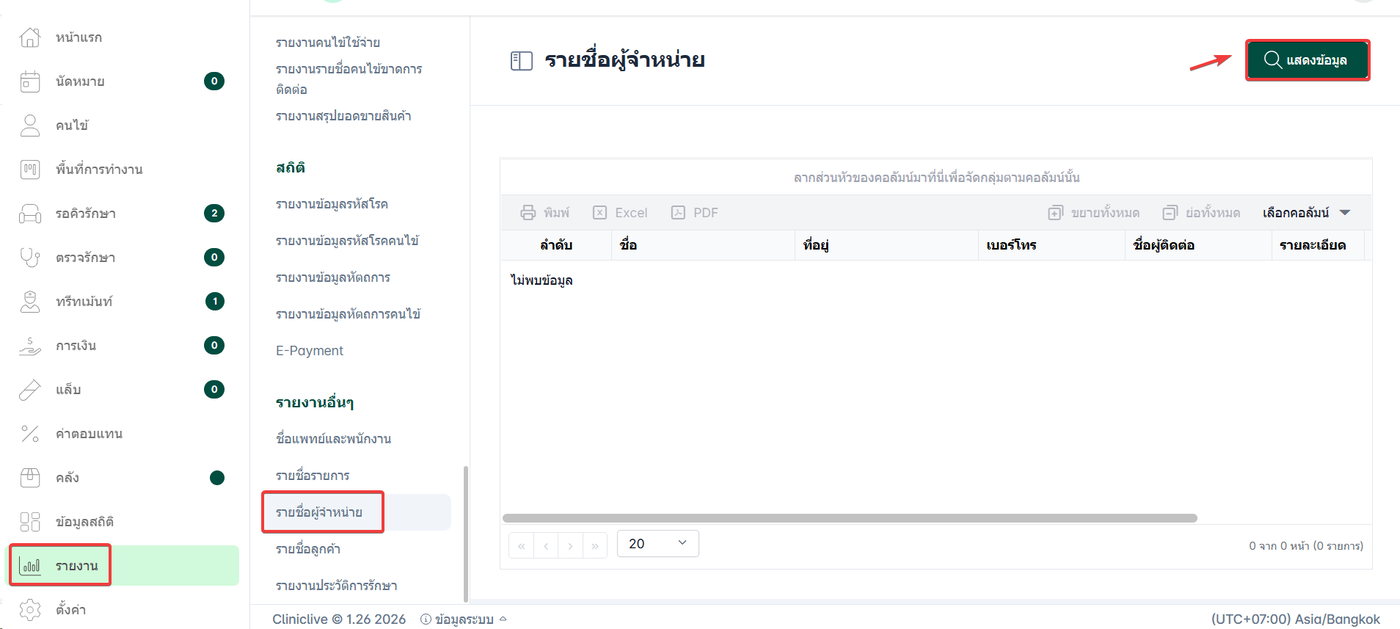This screenshot has width=1400, height=629.
Task: Sort by the เบอร์โทร column header
Action: (1051, 245)
